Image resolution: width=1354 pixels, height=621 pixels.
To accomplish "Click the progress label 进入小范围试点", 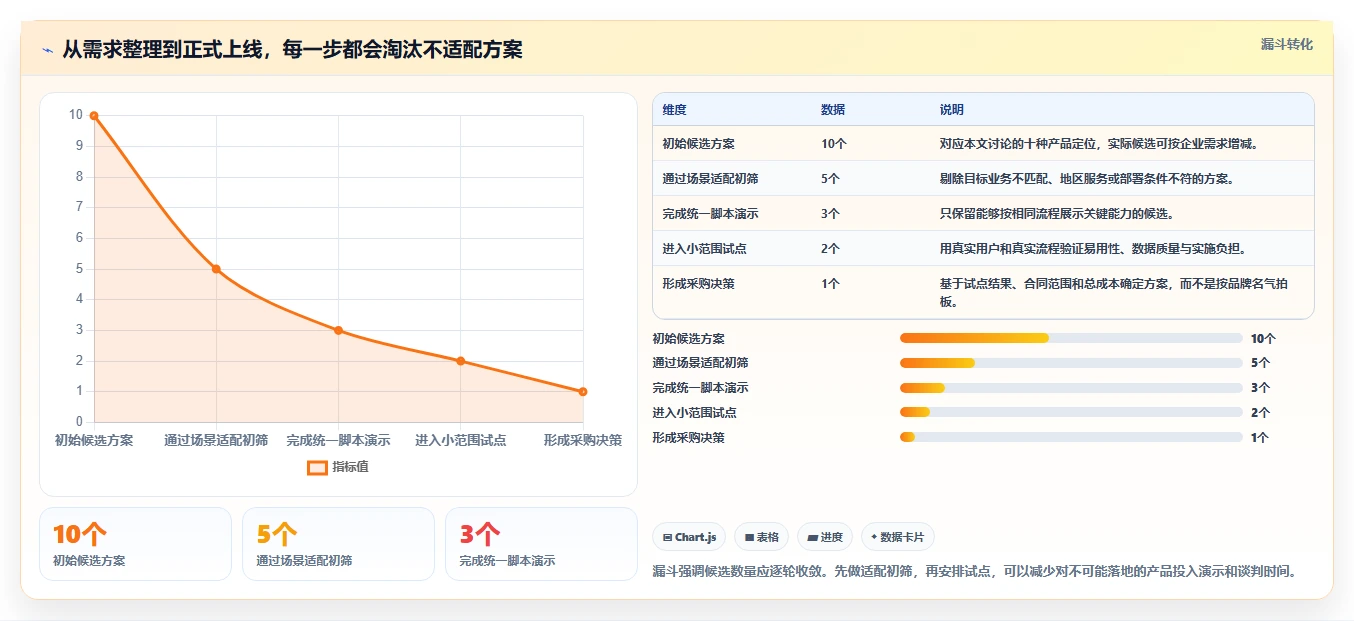I will coord(694,413).
